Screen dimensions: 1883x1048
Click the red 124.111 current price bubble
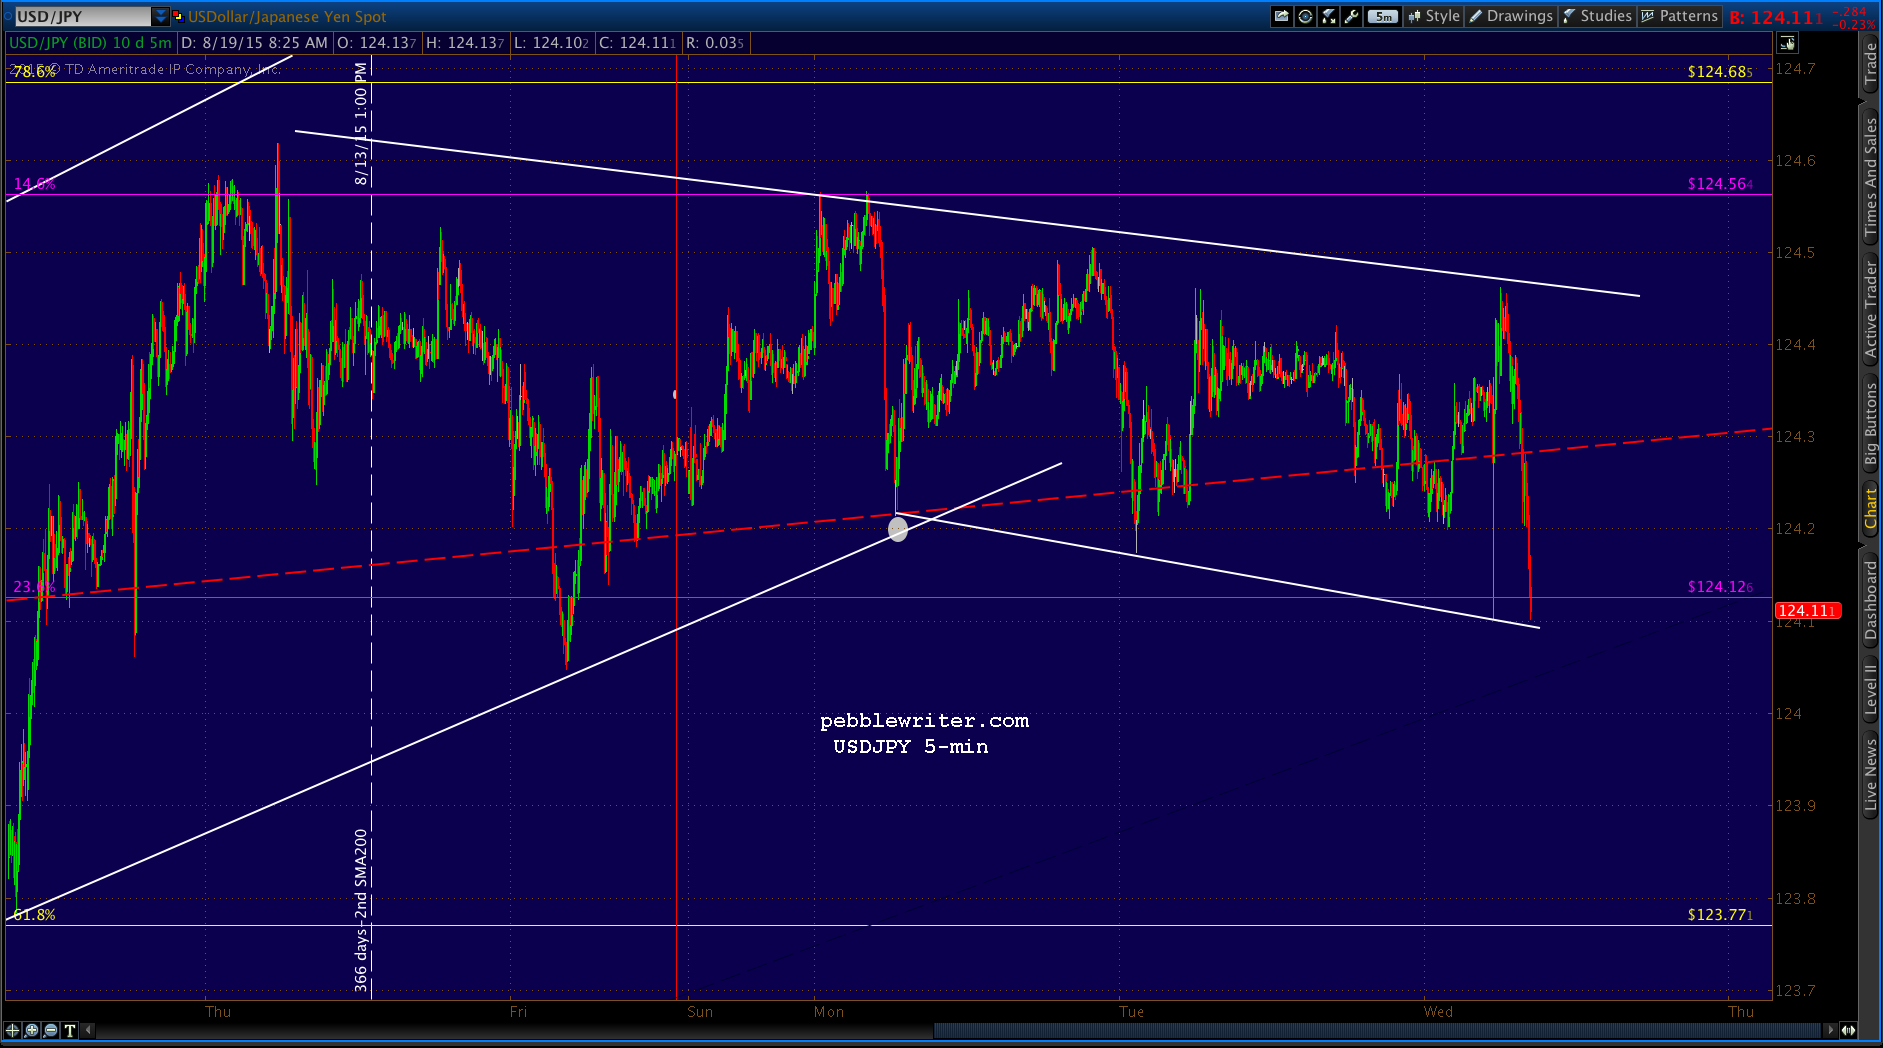point(1808,610)
